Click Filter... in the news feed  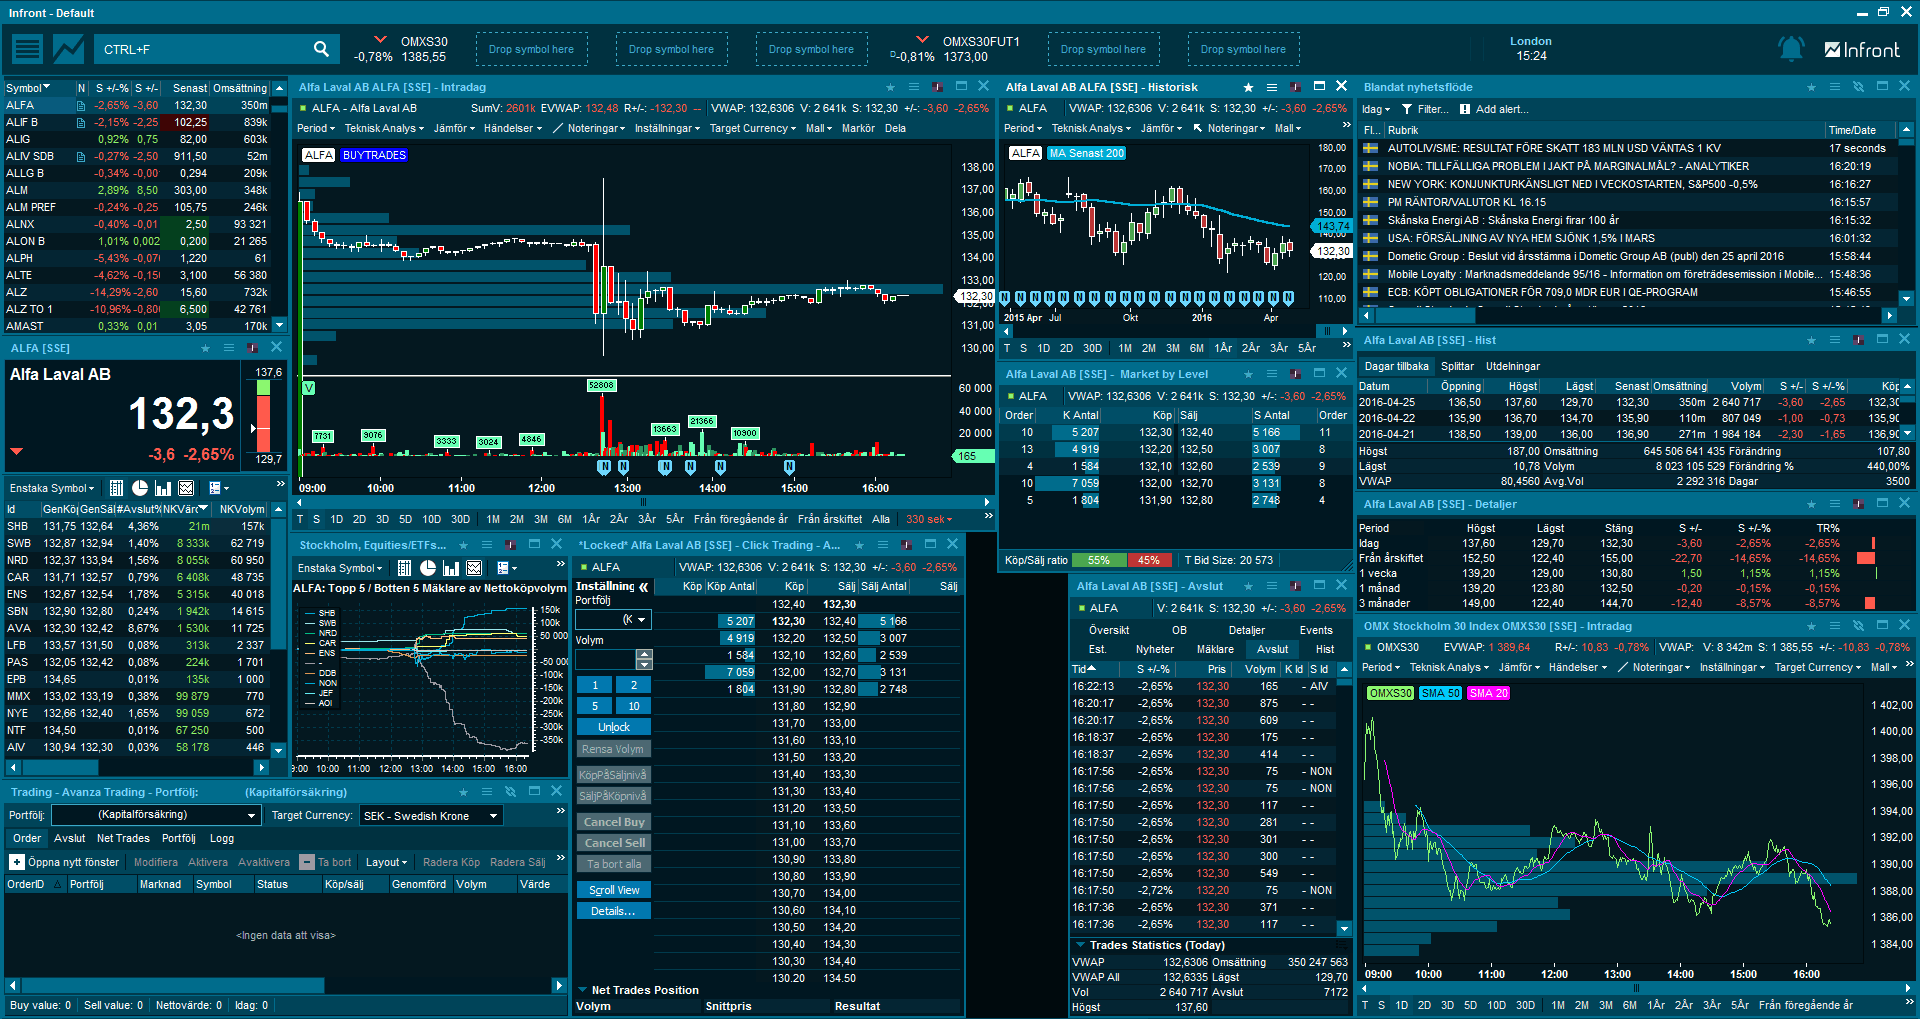pos(1425,109)
